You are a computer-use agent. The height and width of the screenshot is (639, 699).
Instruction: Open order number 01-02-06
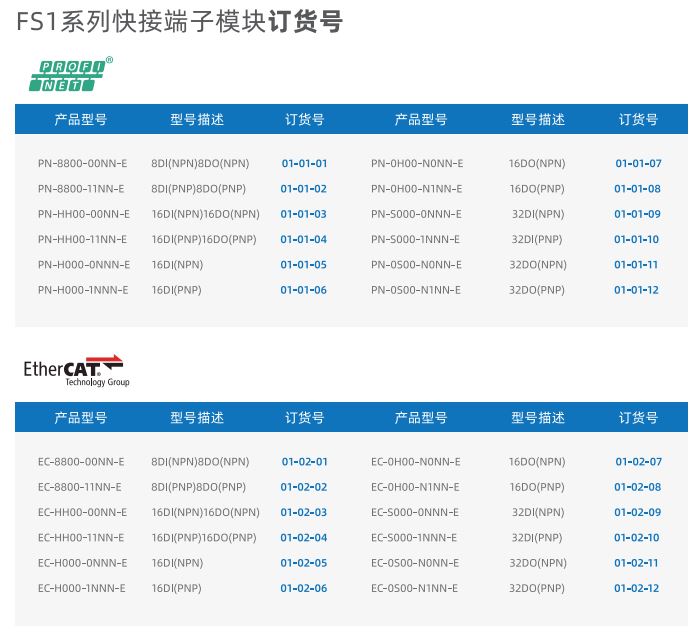click(304, 588)
